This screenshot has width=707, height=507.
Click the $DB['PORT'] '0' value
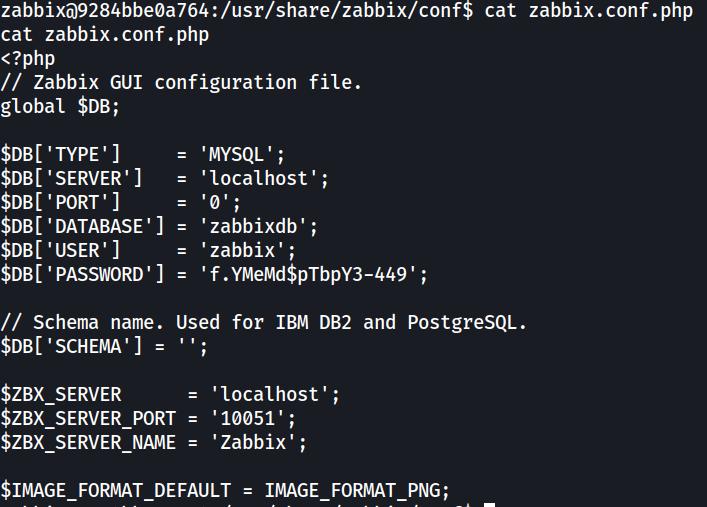click(x=216, y=203)
